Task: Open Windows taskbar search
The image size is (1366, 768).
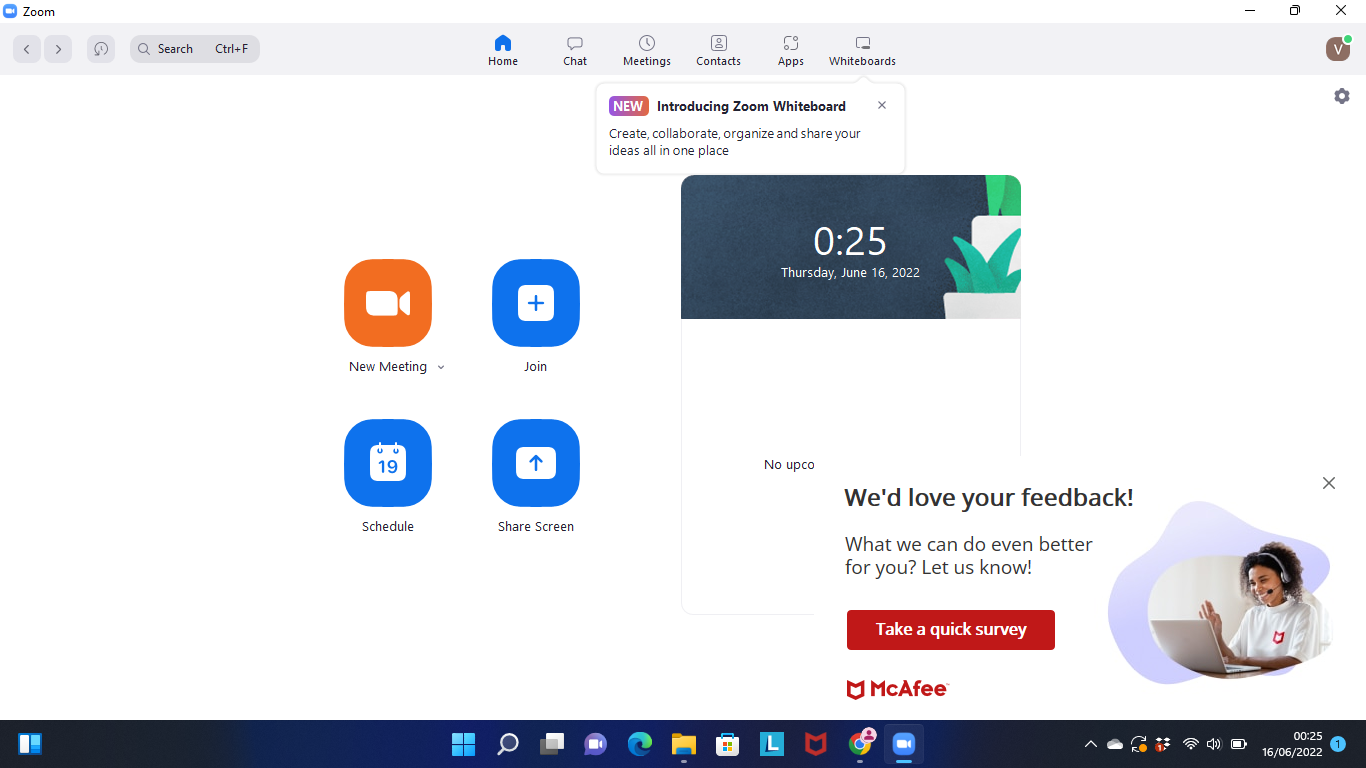Action: click(508, 744)
